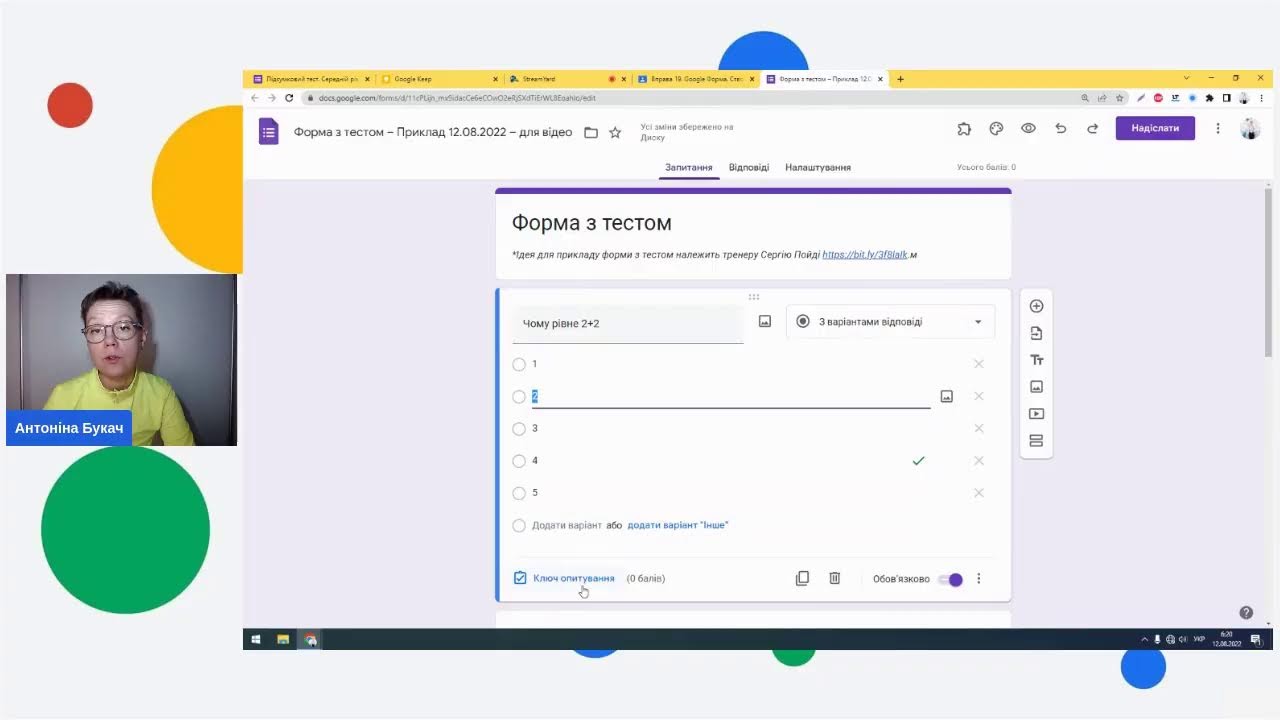Duplicate the question
The width and height of the screenshot is (1280, 720).
[x=802, y=578]
